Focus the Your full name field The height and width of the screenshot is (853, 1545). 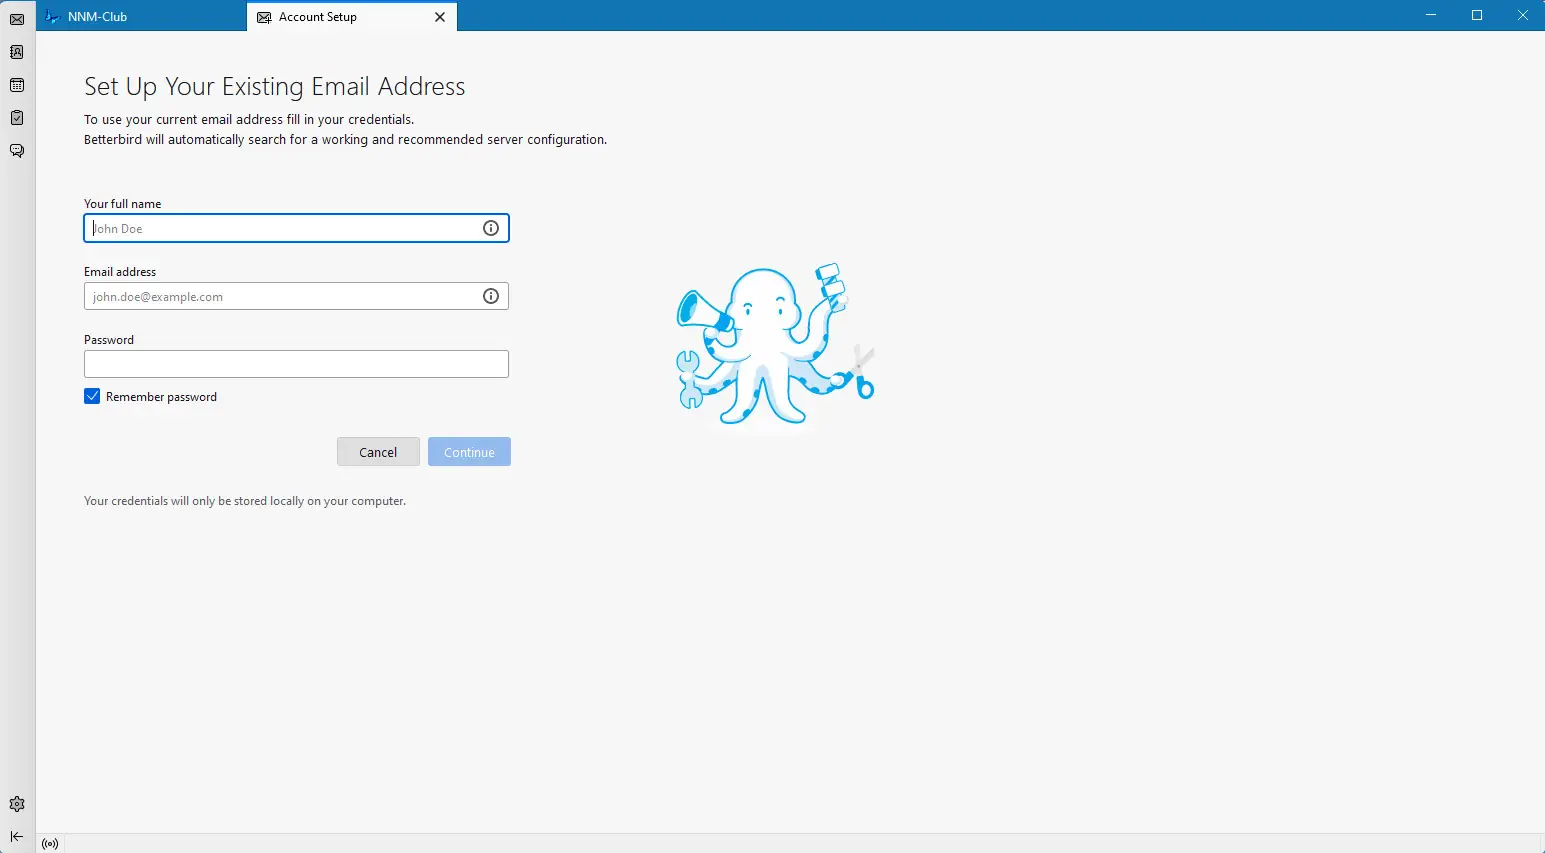[x=296, y=228]
